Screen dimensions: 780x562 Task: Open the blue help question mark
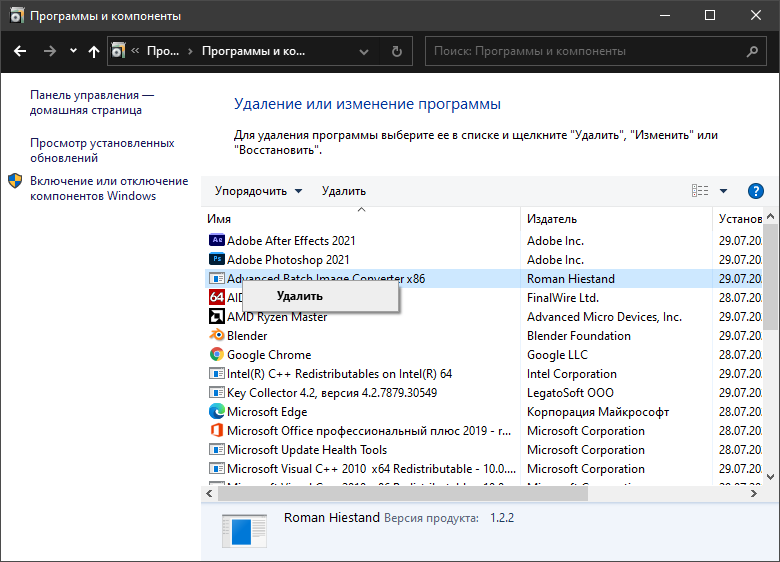[x=756, y=191]
